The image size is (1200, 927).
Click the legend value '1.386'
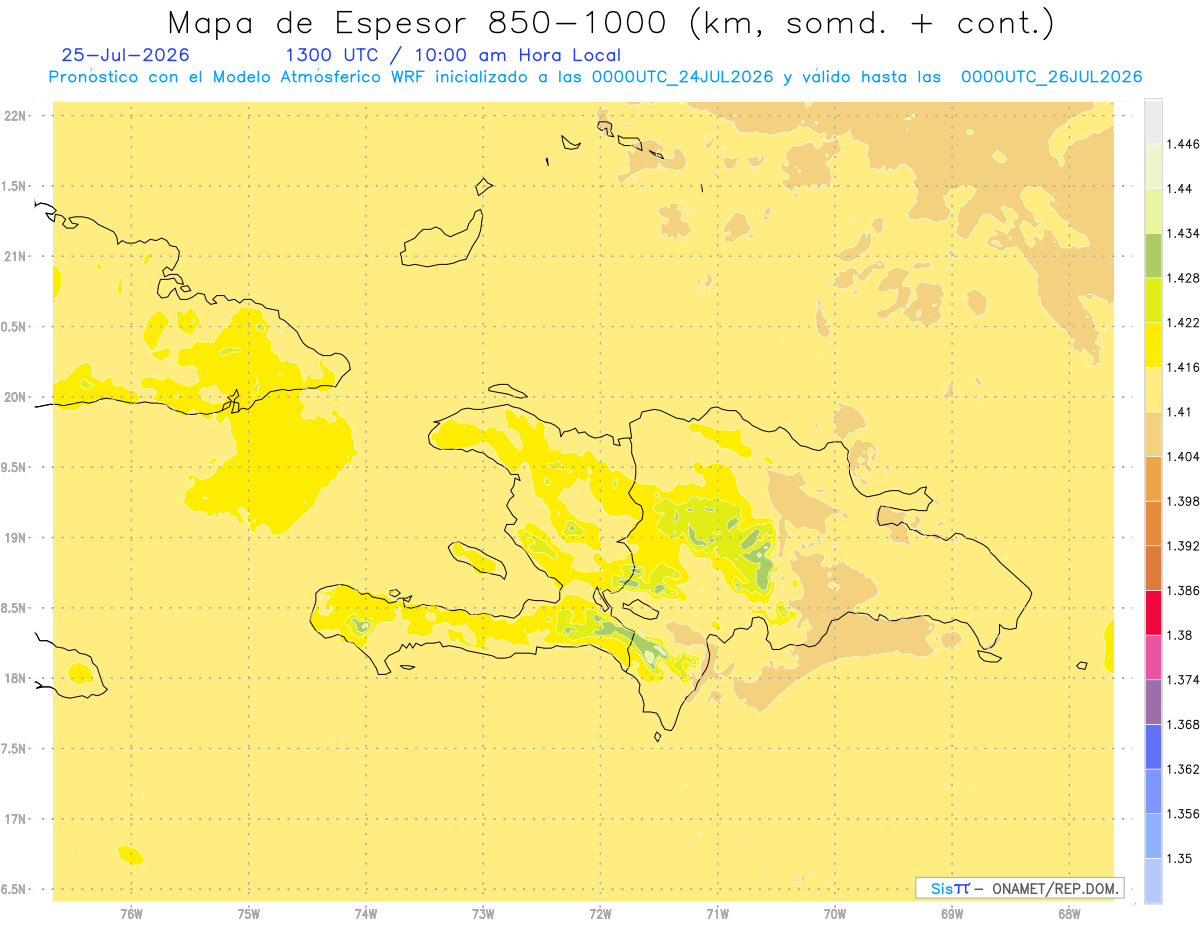pyautogui.click(x=1183, y=591)
